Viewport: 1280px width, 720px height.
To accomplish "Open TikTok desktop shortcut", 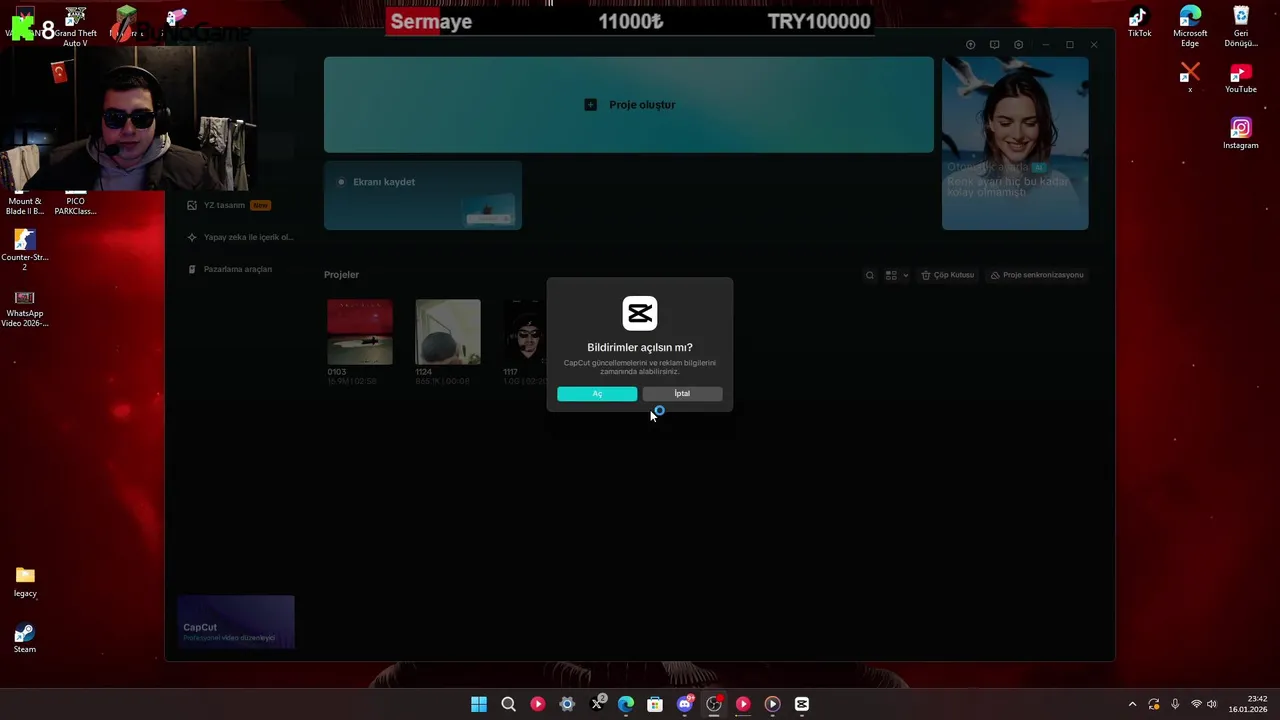I will pos(1139,22).
